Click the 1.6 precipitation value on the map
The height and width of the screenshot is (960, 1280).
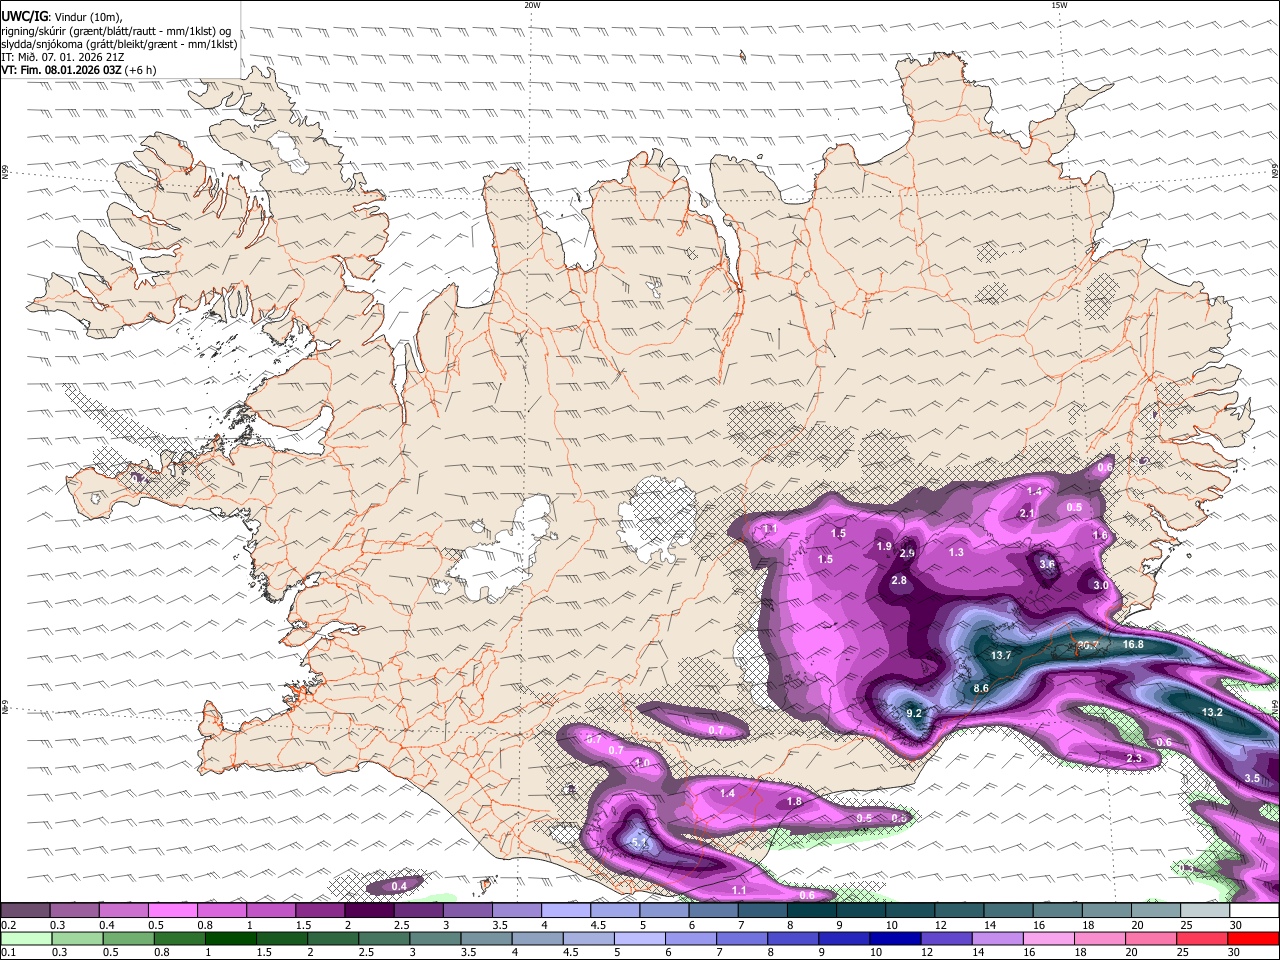coord(1100,536)
